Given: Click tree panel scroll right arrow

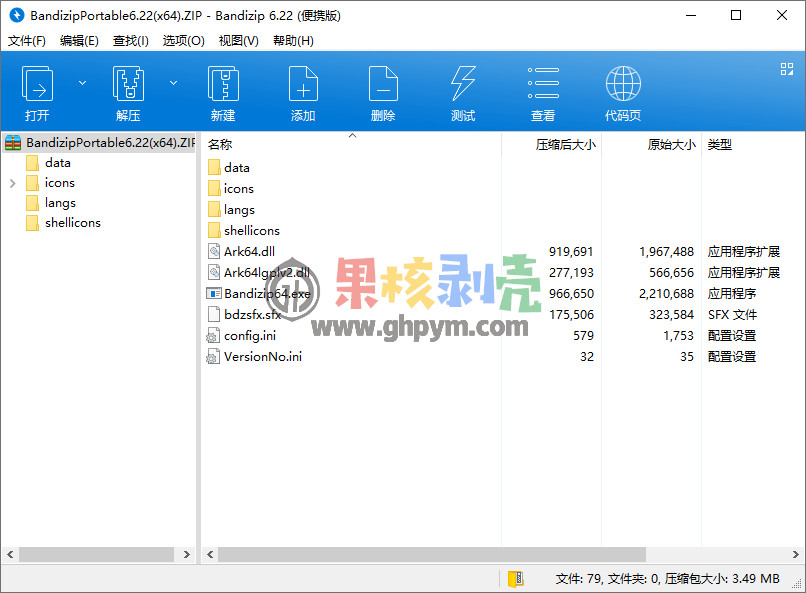Looking at the screenshot, I should [187, 554].
